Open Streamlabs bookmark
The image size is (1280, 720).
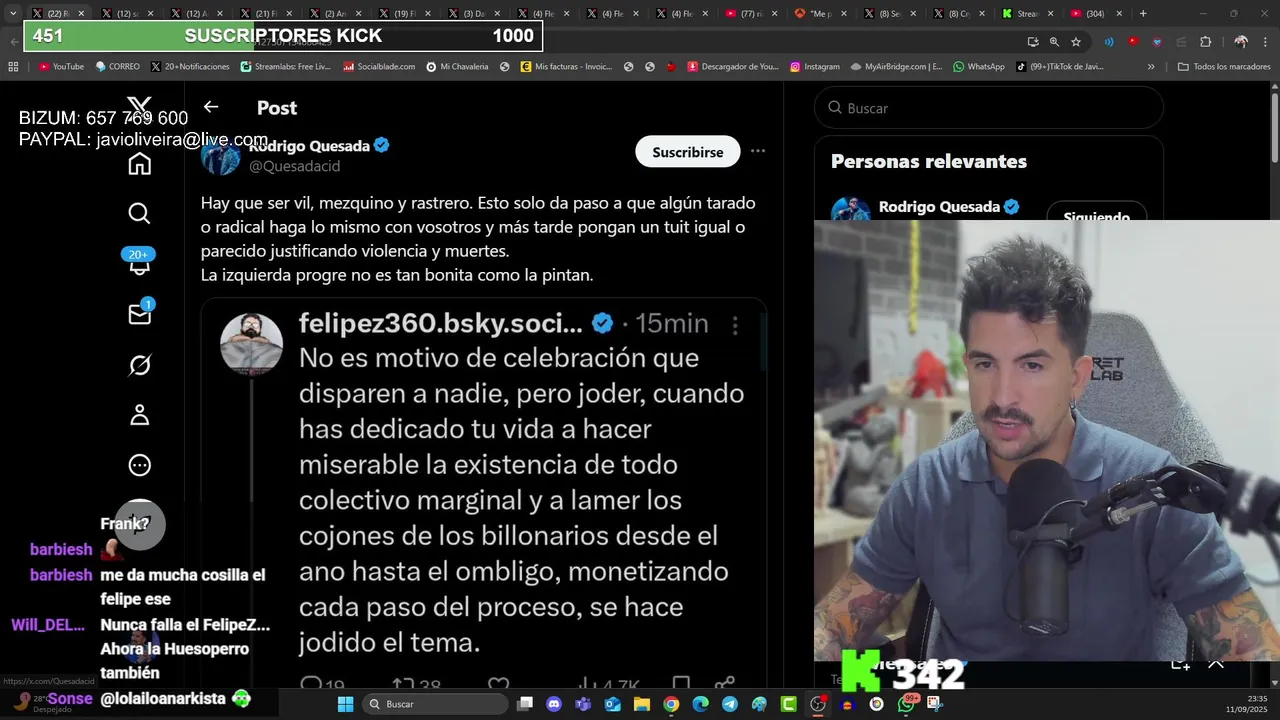click(x=285, y=66)
